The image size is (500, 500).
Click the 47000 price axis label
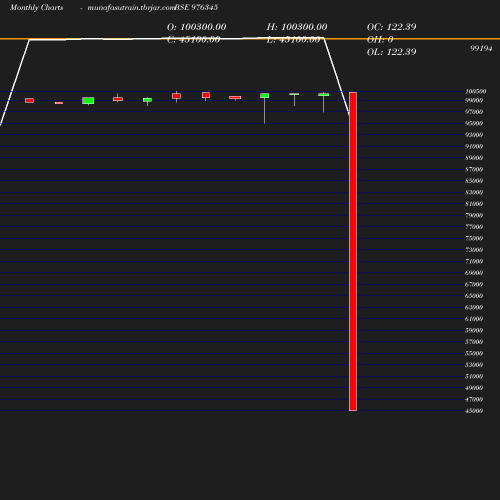click(474, 399)
